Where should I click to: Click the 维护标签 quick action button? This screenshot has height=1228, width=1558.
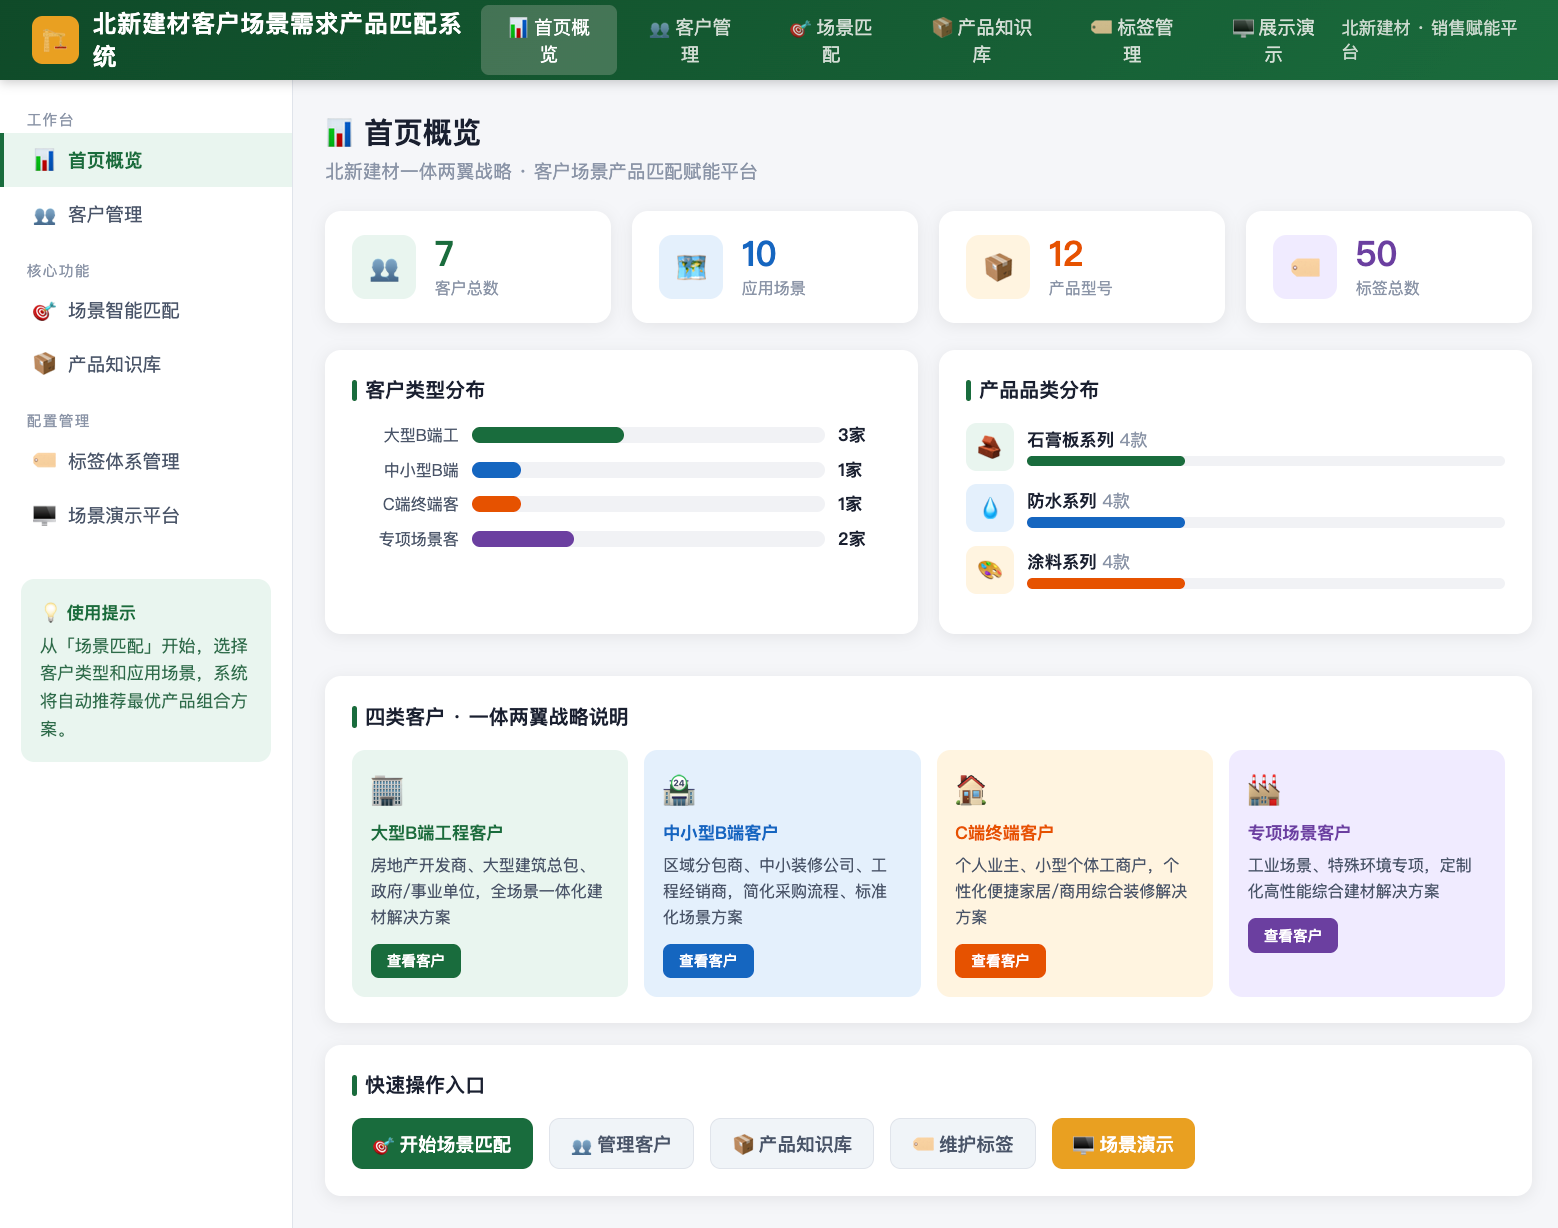tap(963, 1144)
